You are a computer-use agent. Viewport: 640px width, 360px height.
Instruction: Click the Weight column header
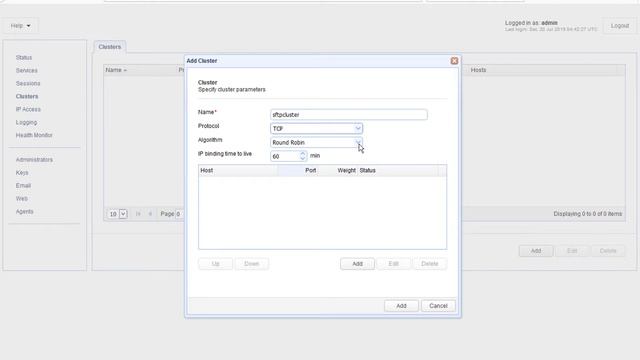[x=338, y=171]
